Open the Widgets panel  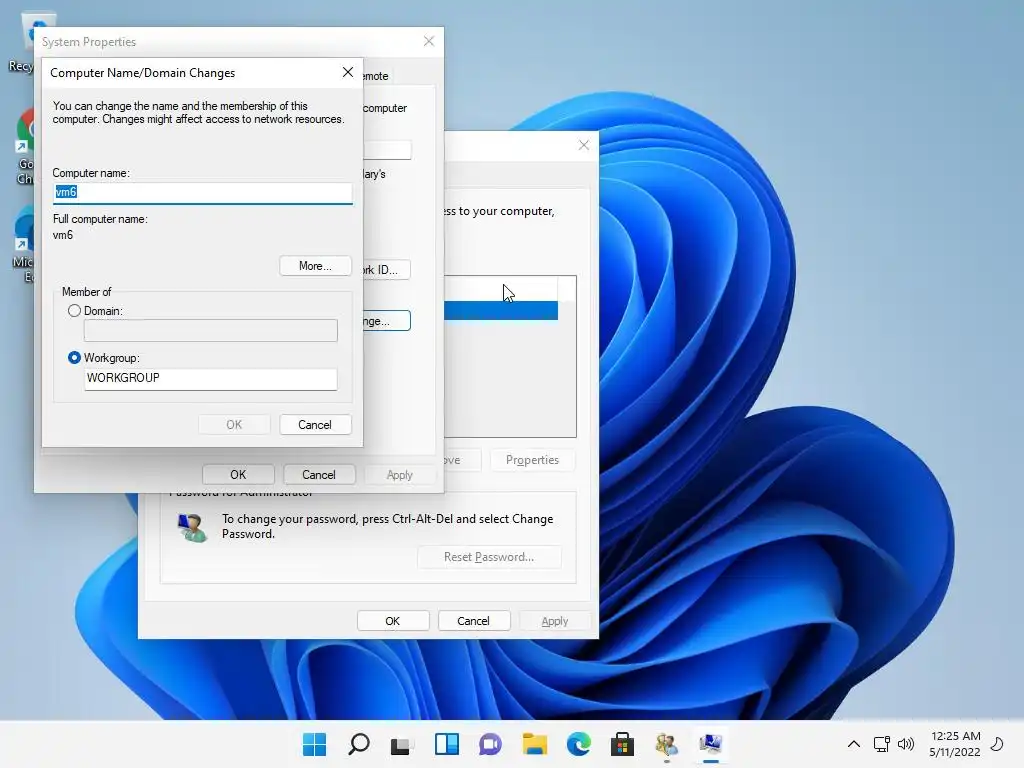tap(447, 744)
